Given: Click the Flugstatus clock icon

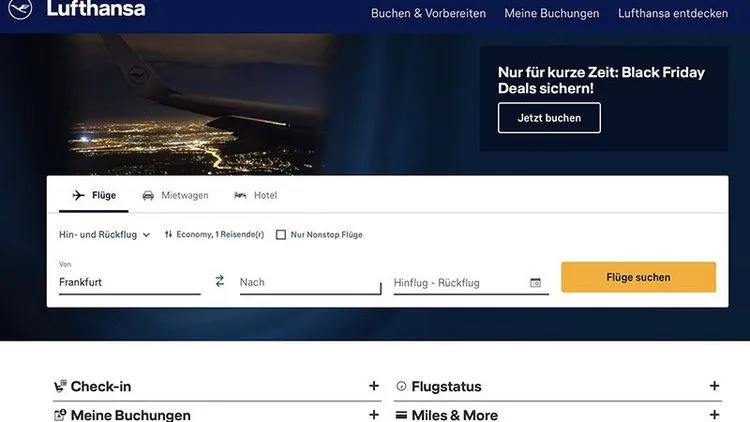Looking at the screenshot, I should coord(401,386).
